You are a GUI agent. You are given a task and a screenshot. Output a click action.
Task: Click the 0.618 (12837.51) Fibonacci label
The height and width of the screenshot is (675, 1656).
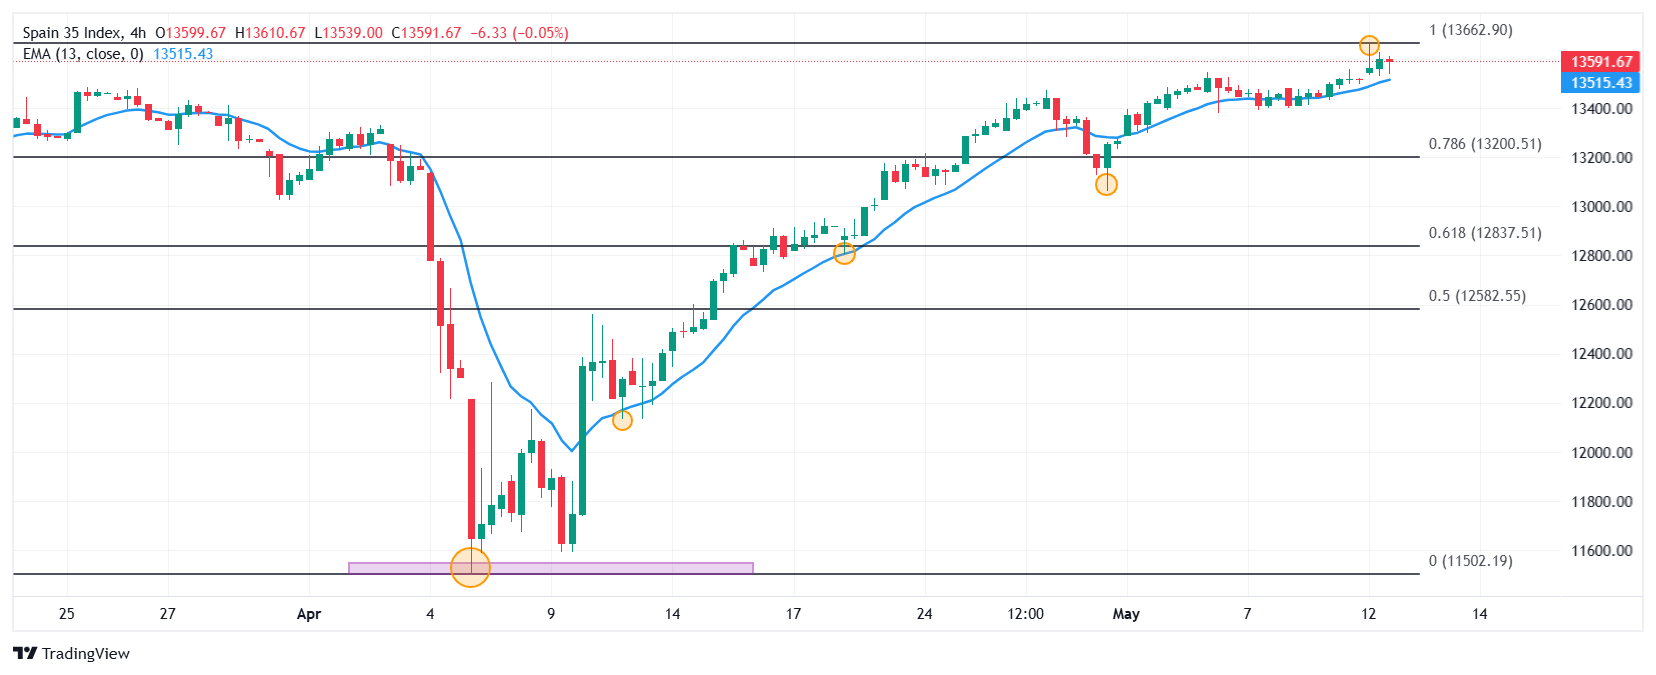[x=1485, y=233]
